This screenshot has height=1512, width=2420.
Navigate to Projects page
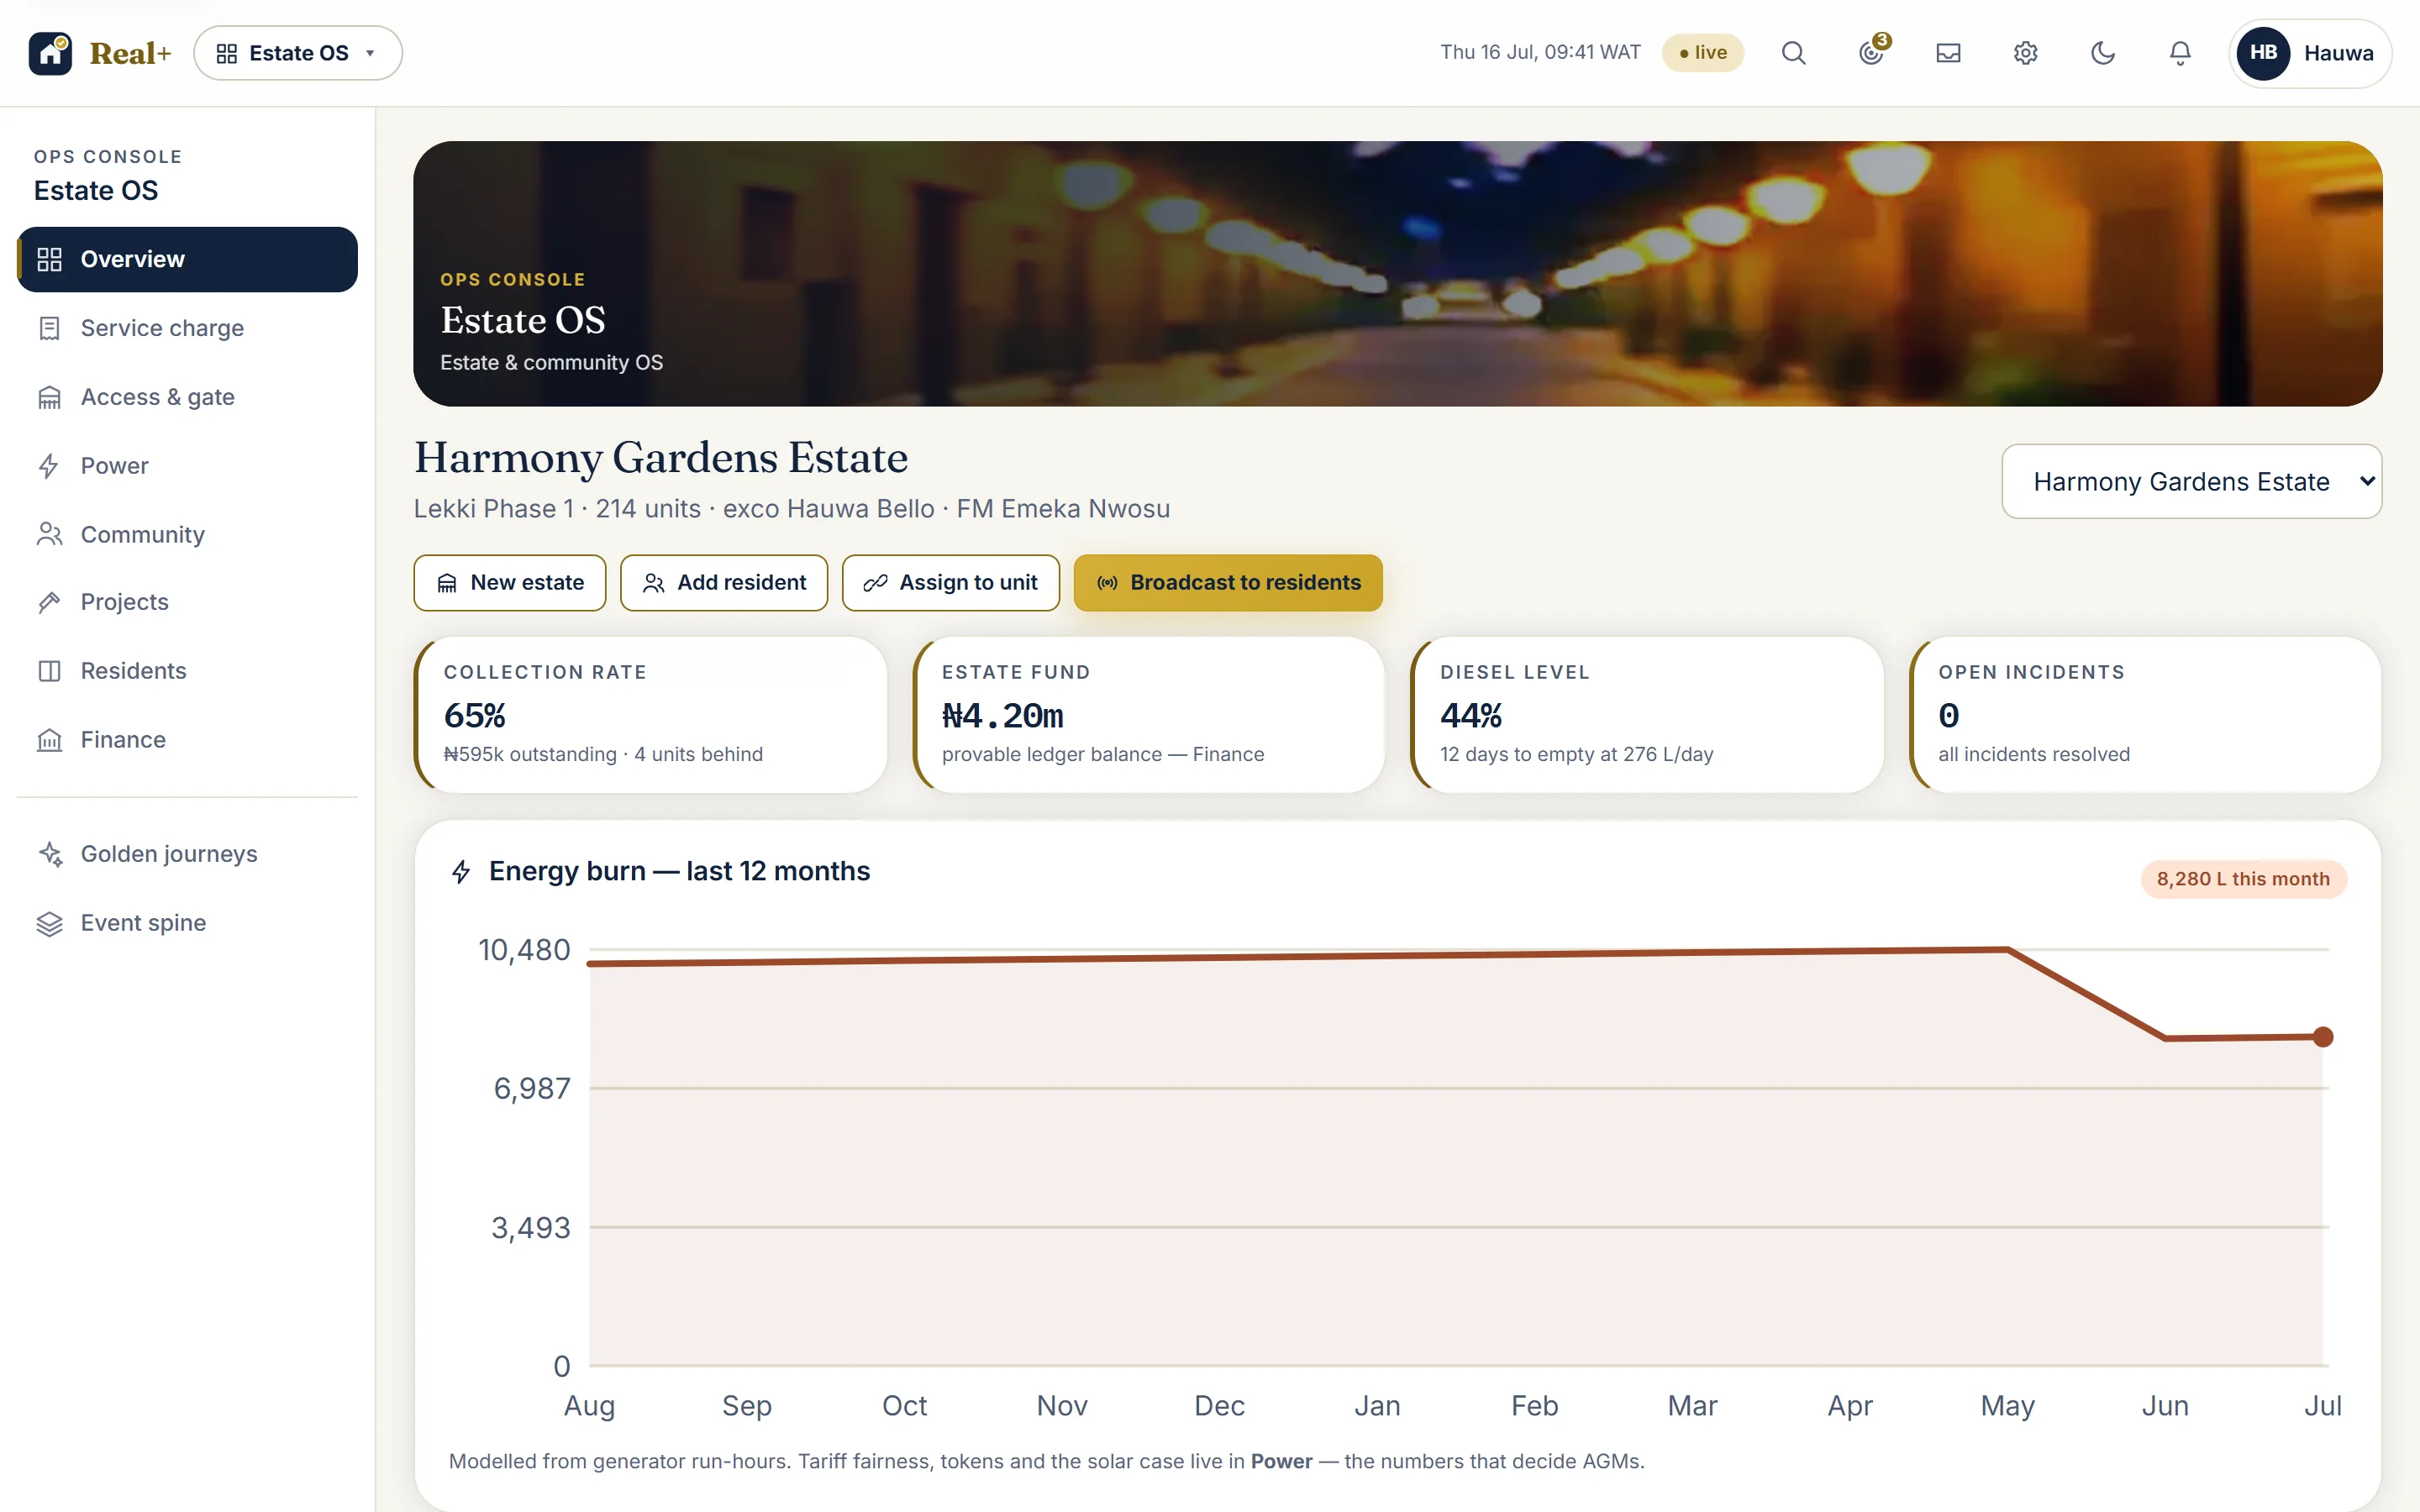pos(187,602)
